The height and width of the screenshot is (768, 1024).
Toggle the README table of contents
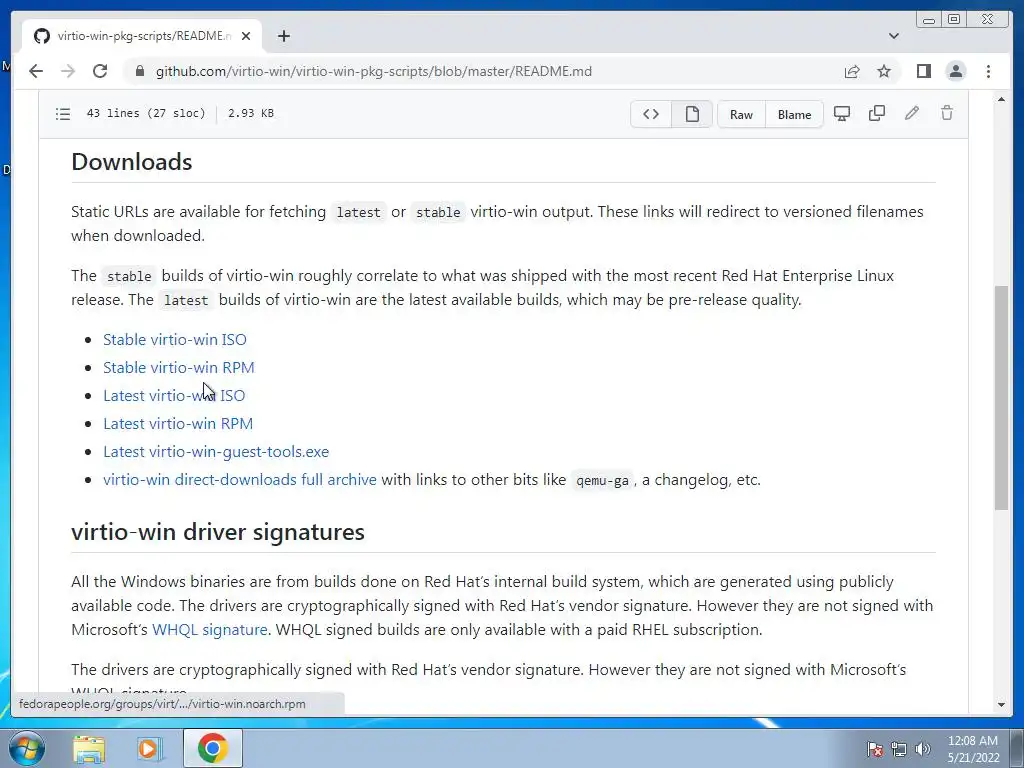63,114
